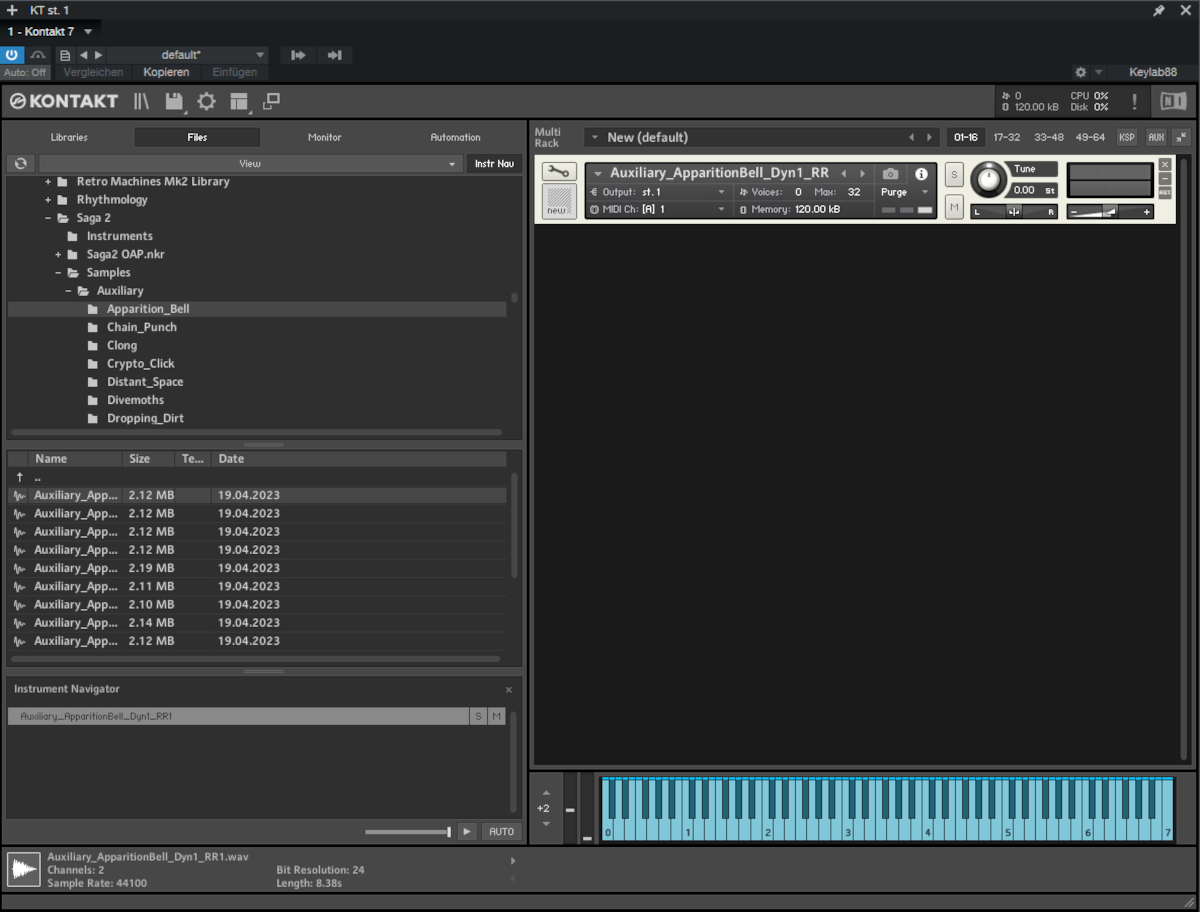Open the Kontakt library browser icon
Screen dimensions: 1200x912
point(142,101)
